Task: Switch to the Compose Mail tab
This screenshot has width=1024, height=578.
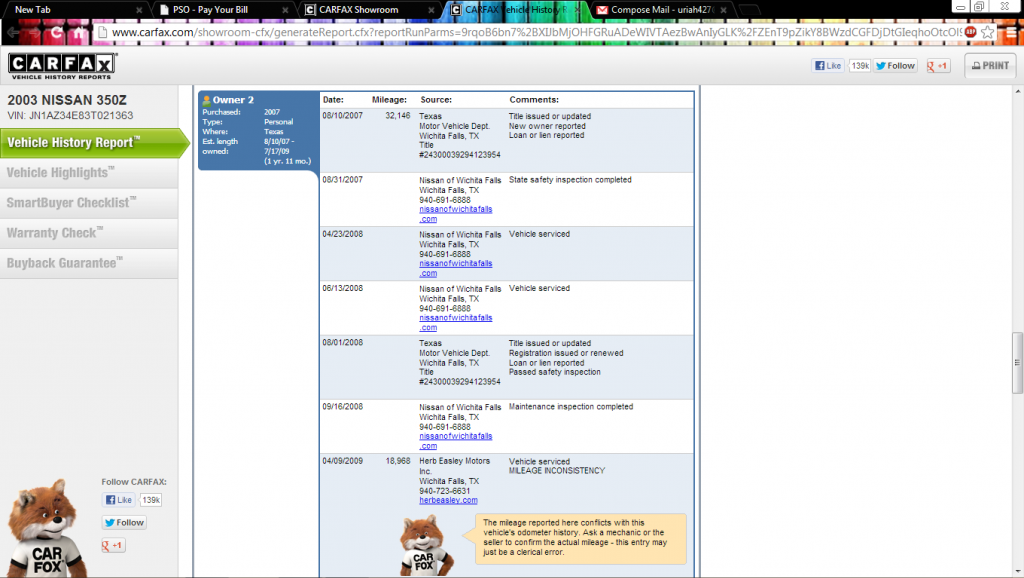Action: coord(661,10)
